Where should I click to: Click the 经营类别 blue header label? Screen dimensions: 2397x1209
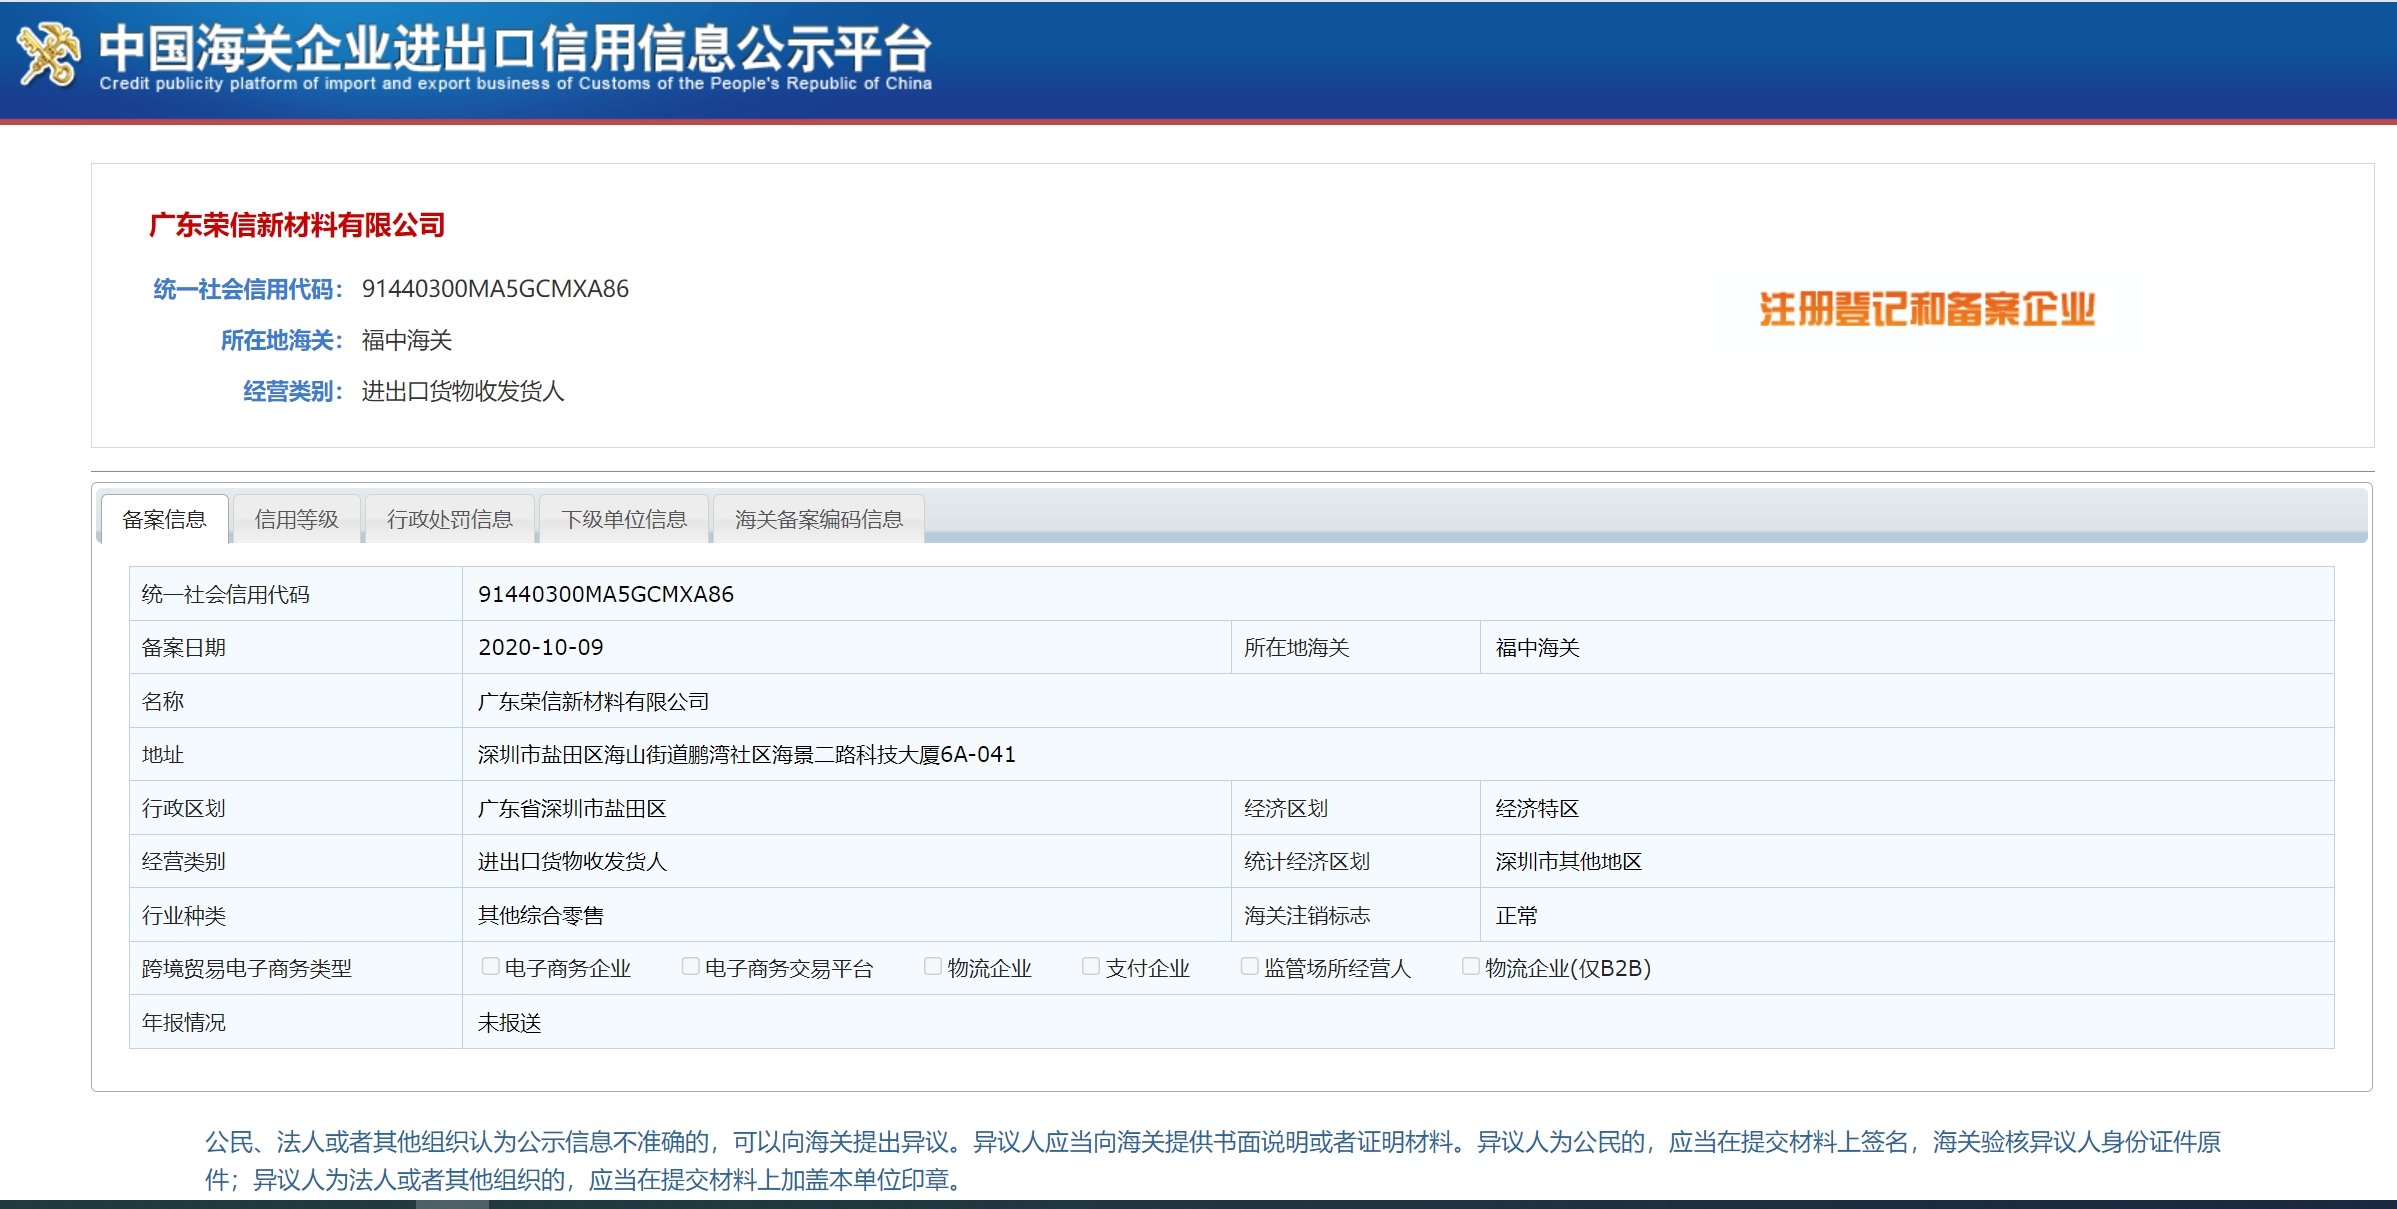coord(293,391)
